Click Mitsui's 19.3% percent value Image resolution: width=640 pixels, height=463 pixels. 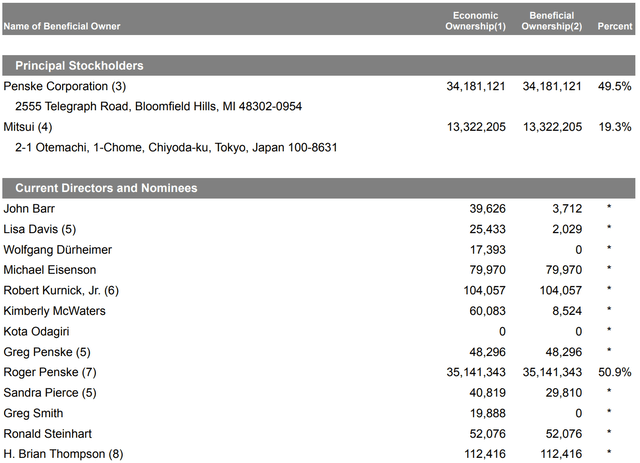(x=615, y=127)
